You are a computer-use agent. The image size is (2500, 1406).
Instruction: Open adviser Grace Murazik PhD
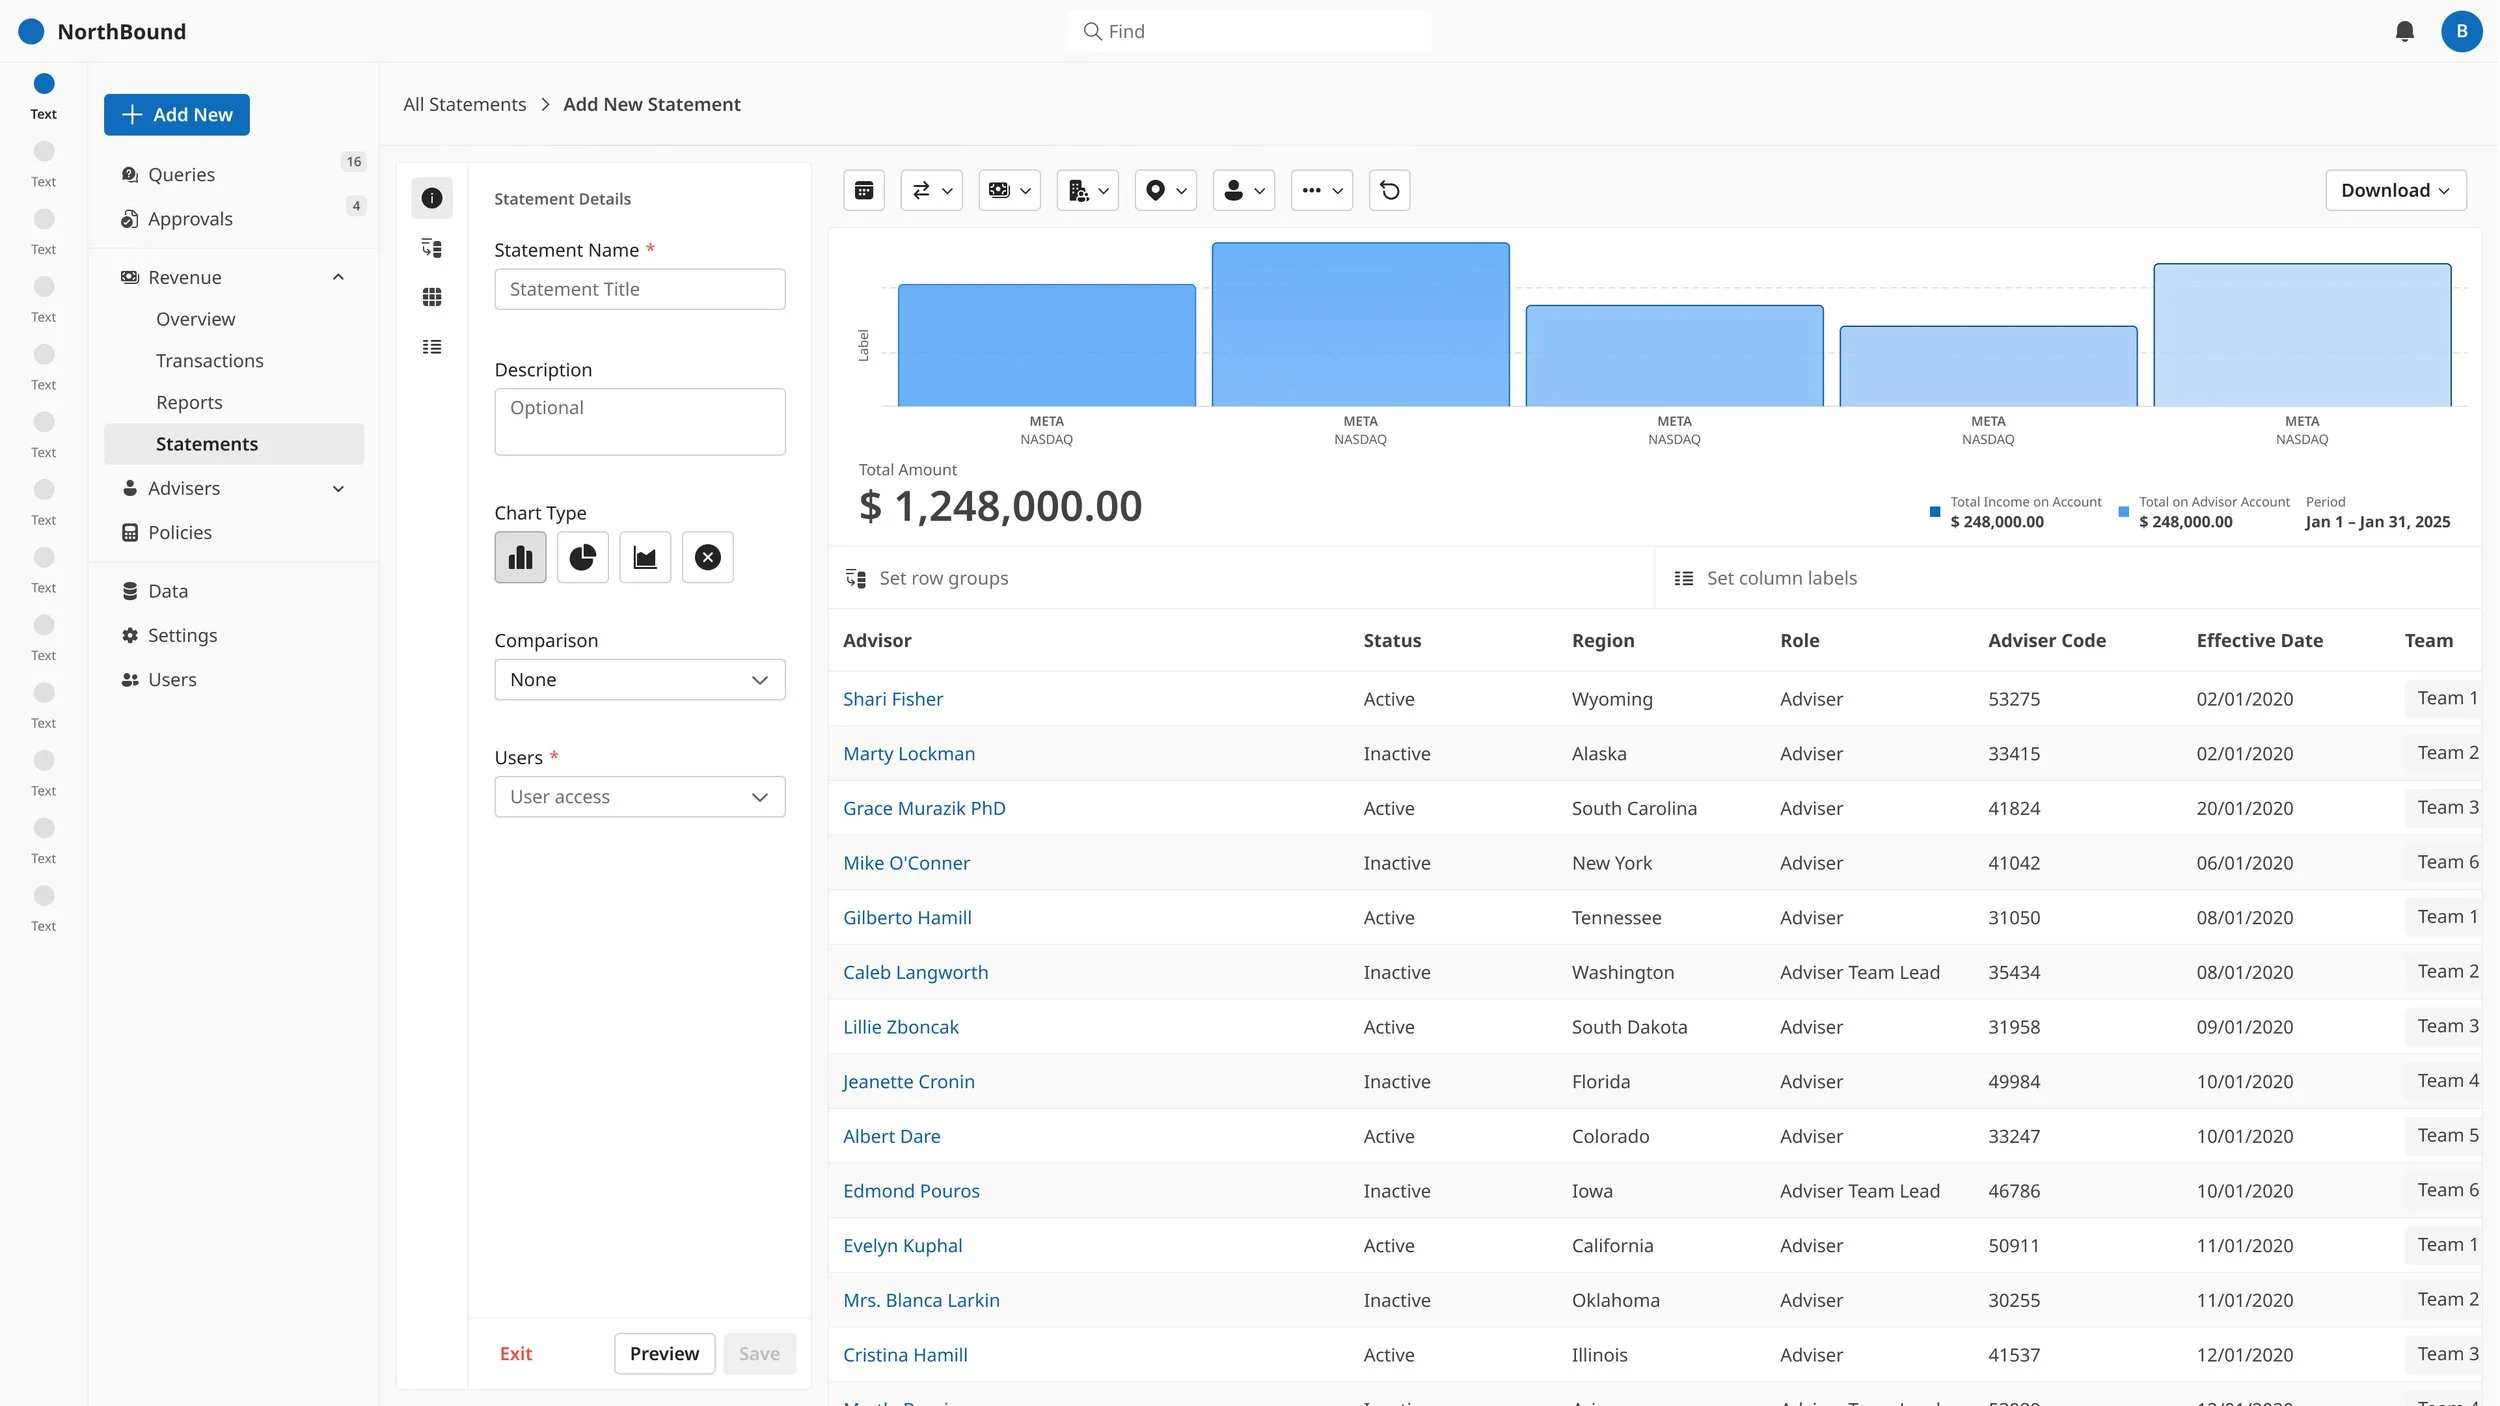(x=924, y=808)
